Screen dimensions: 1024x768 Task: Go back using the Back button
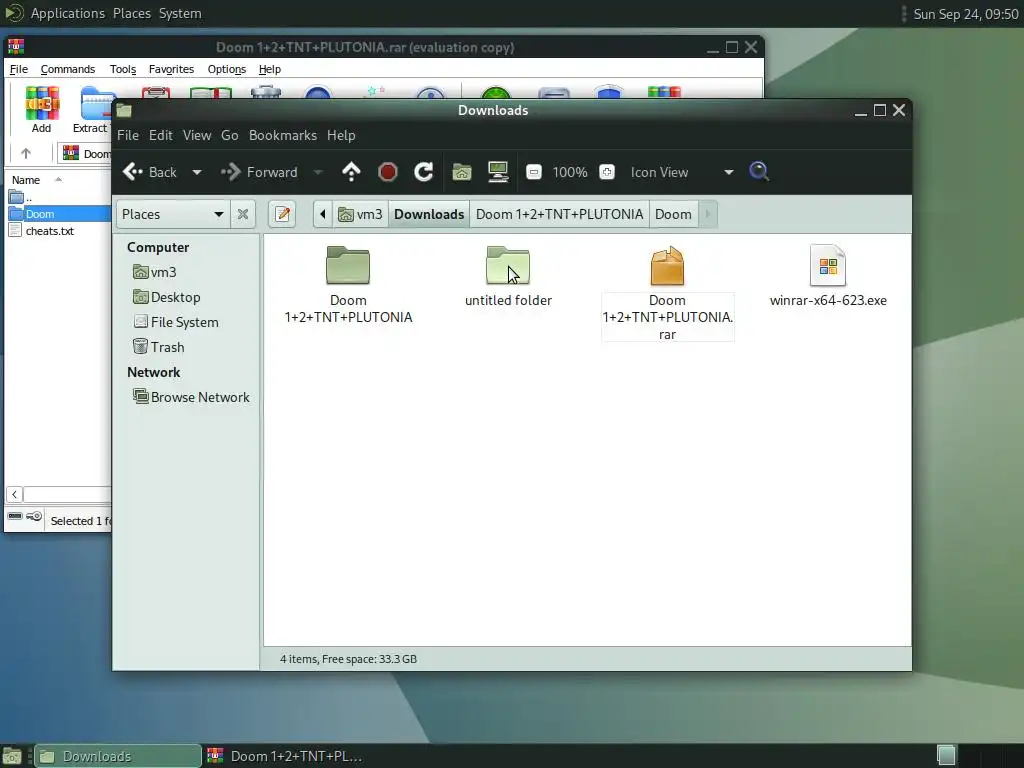(x=150, y=172)
